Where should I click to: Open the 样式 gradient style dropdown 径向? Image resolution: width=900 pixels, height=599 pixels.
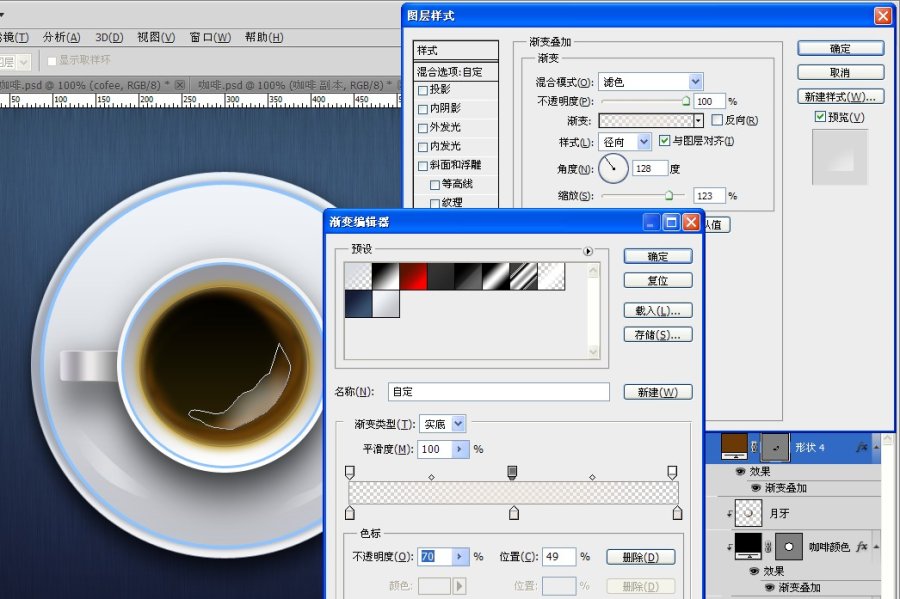click(644, 141)
